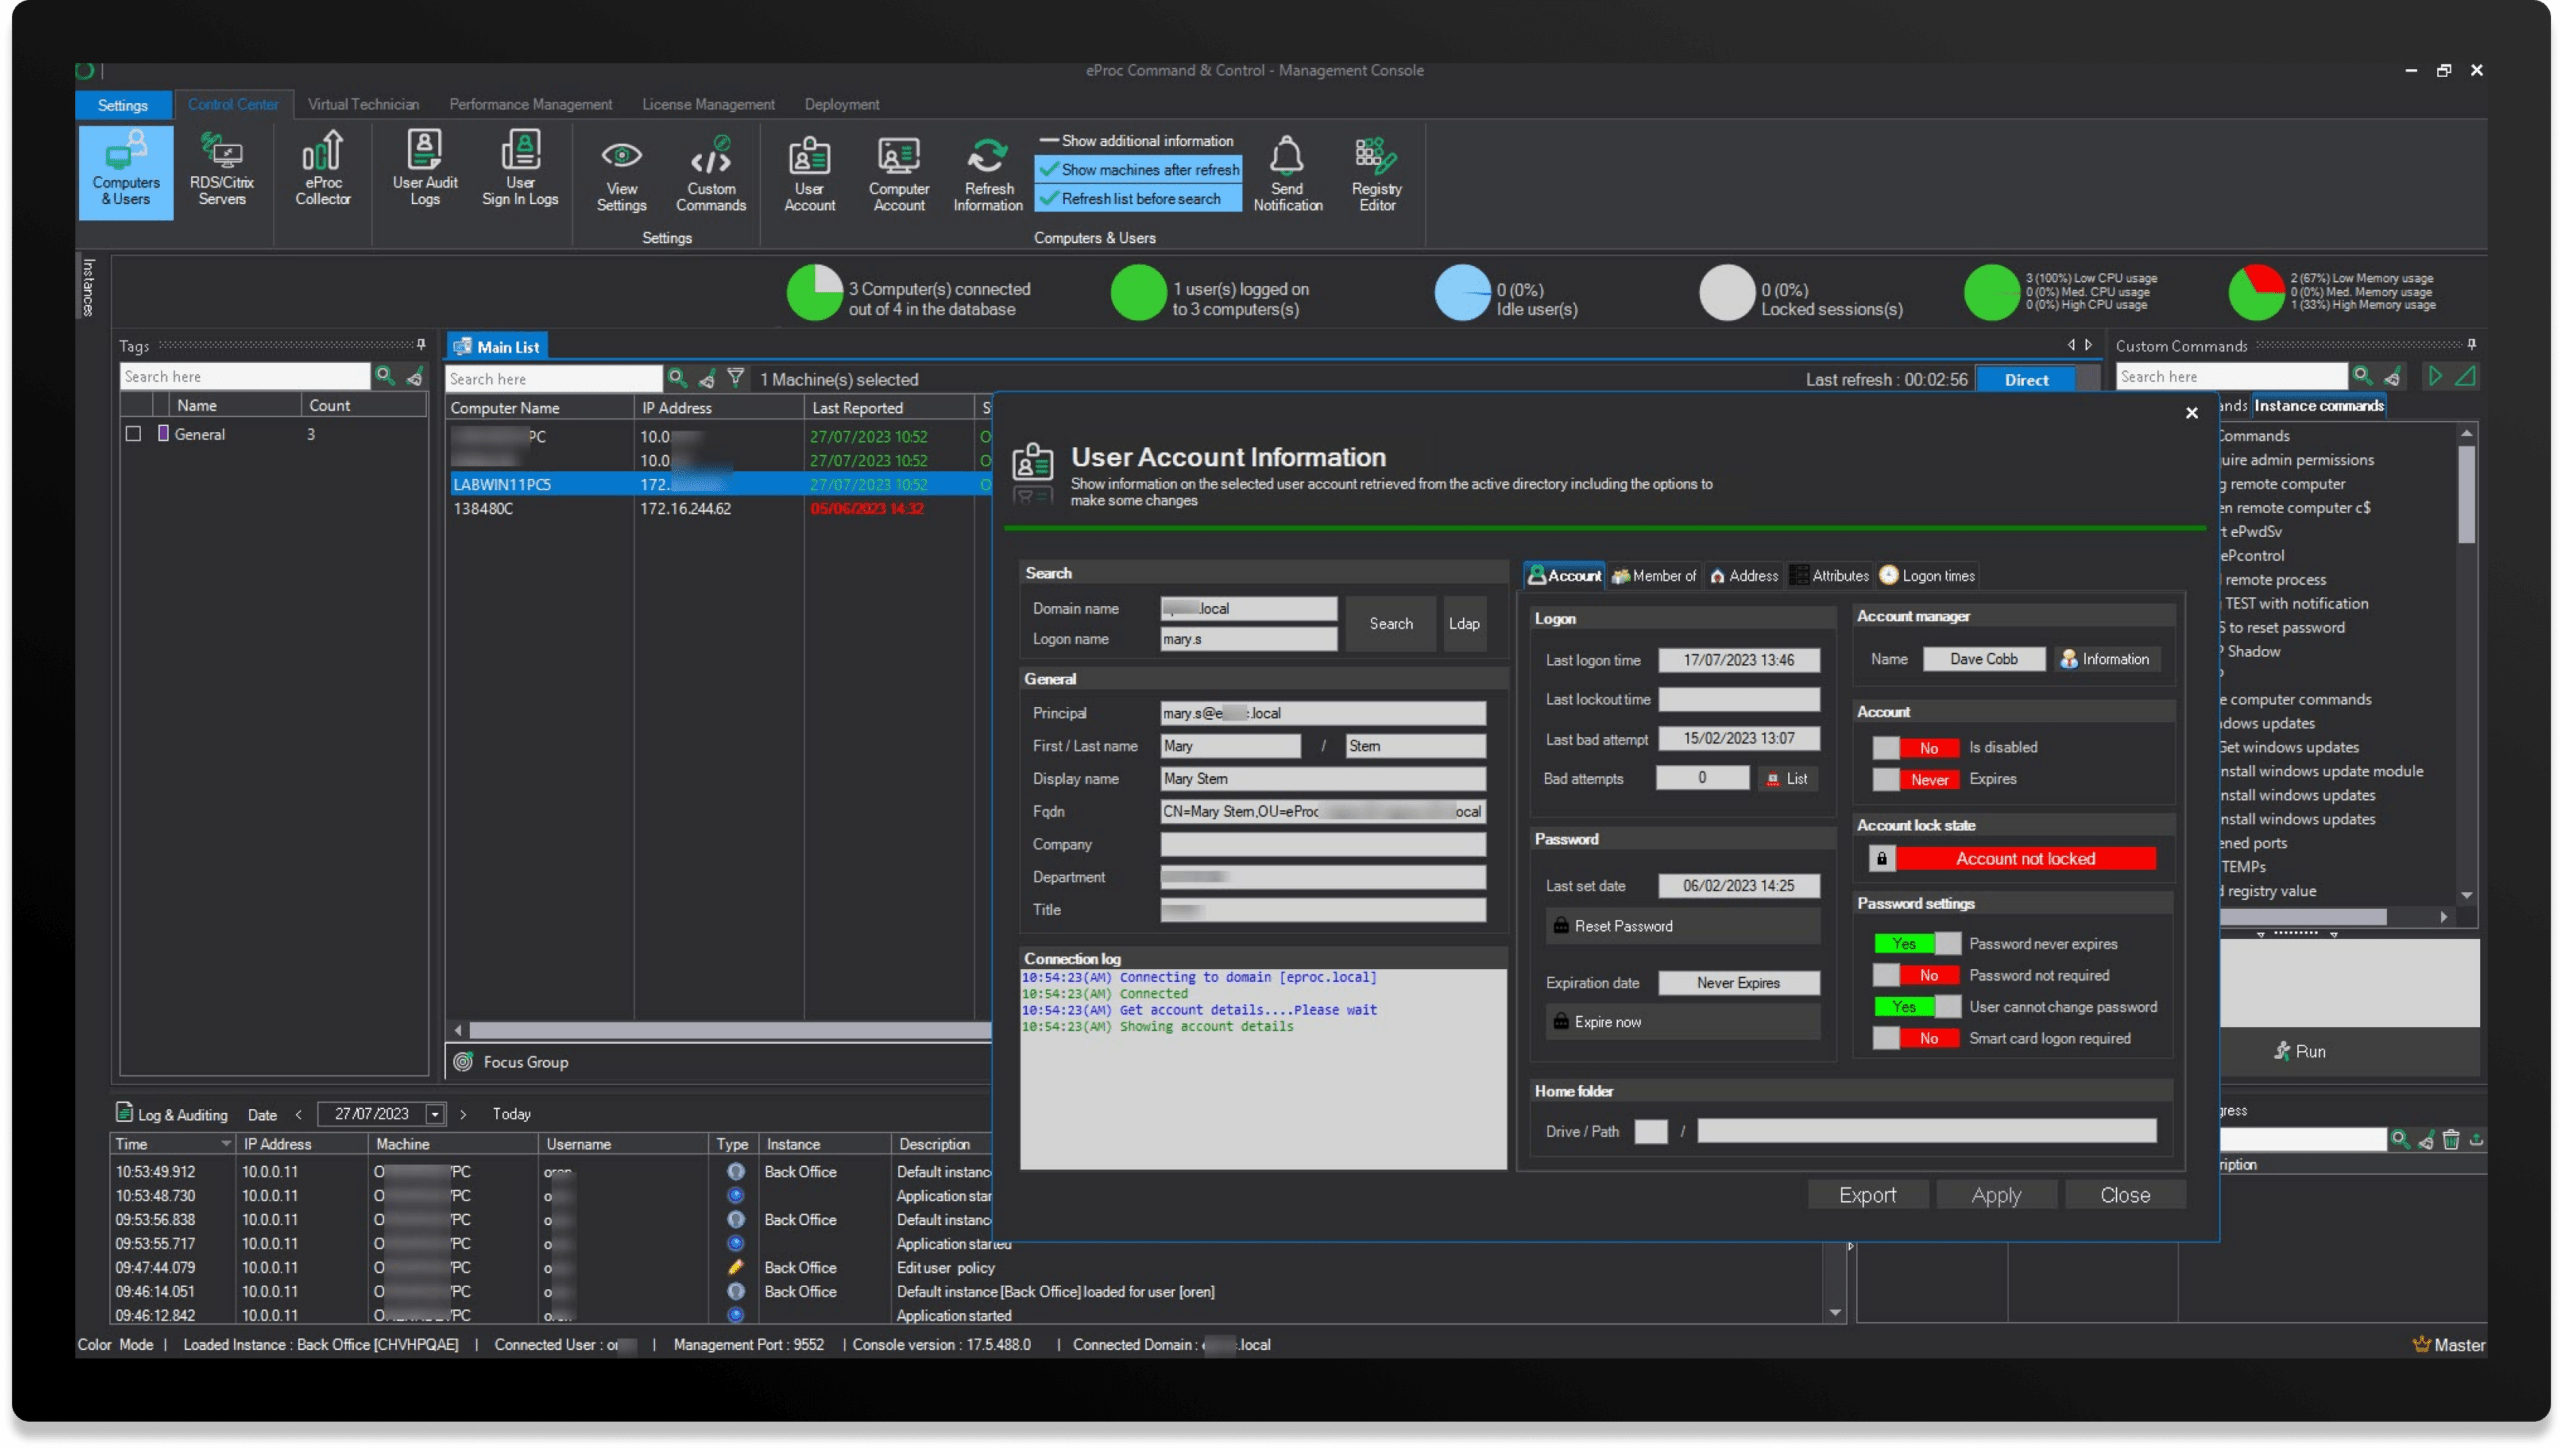Go to previous log date arrow

pos(298,1114)
